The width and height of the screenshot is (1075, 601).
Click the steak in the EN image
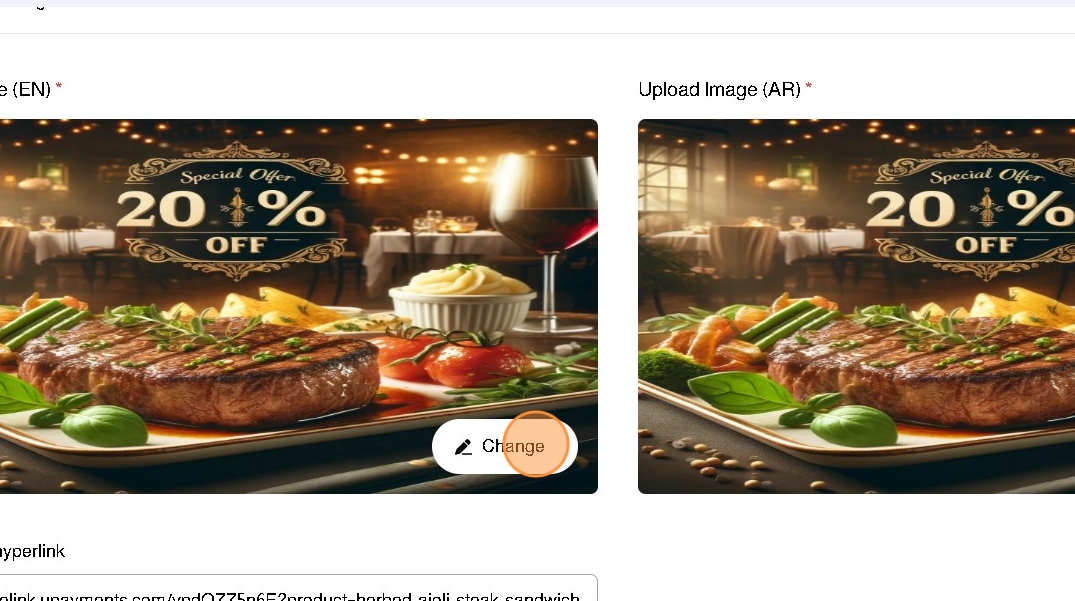pyautogui.click(x=197, y=368)
